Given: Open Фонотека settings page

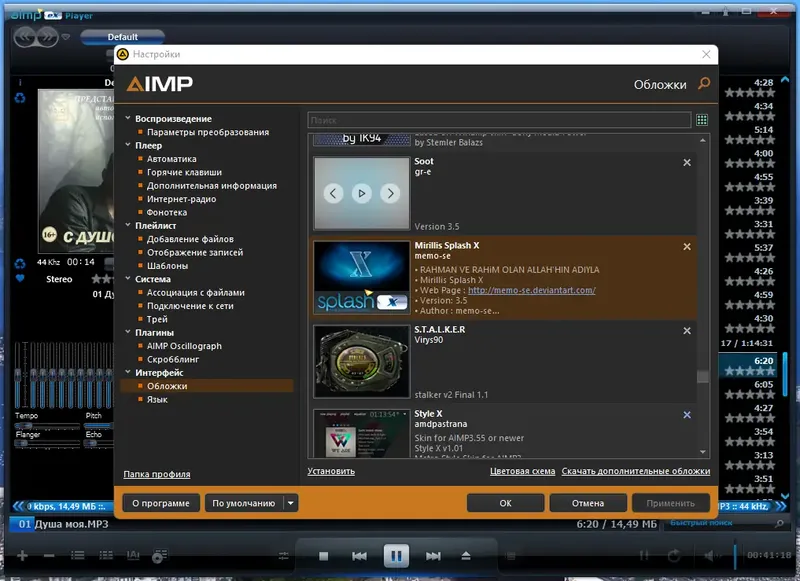Looking at the screenshot, I should (167, 212).
